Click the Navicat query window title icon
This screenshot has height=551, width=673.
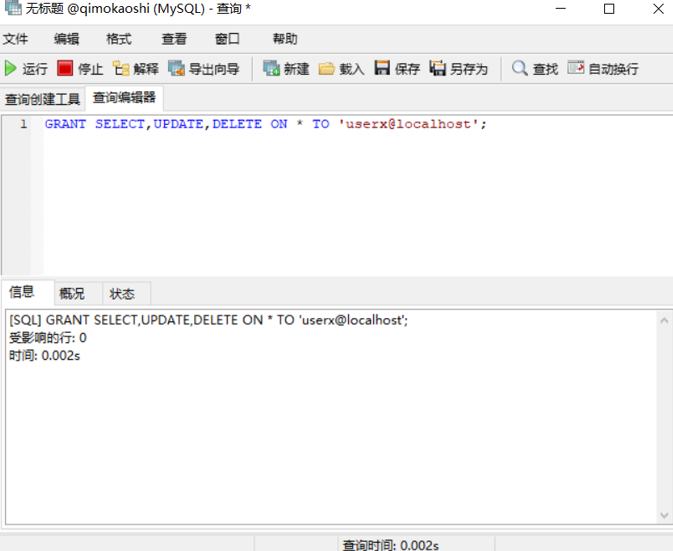pyautogui.click(x=12, y=8)
